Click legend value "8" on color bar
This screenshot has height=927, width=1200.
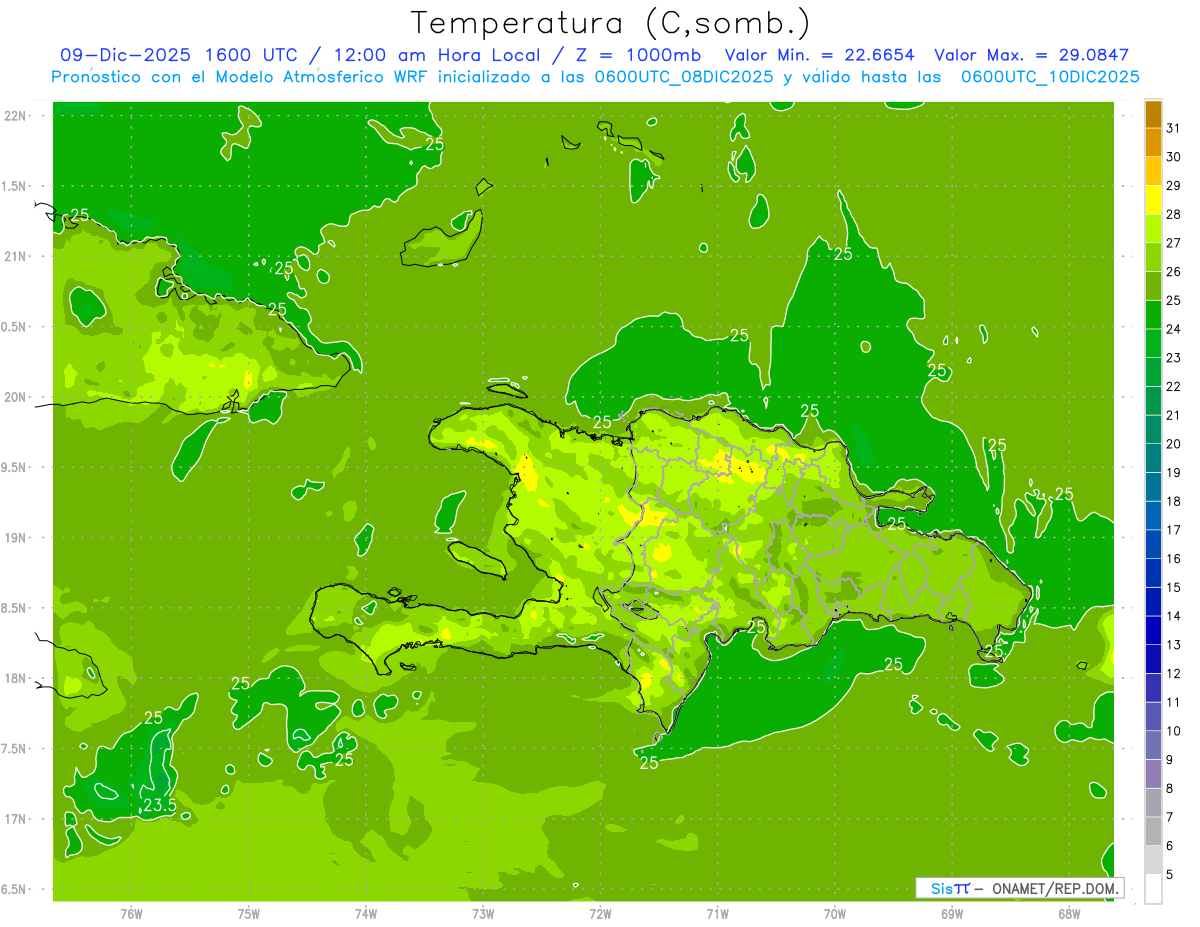pyautogui.click(x=1170, y=788)
